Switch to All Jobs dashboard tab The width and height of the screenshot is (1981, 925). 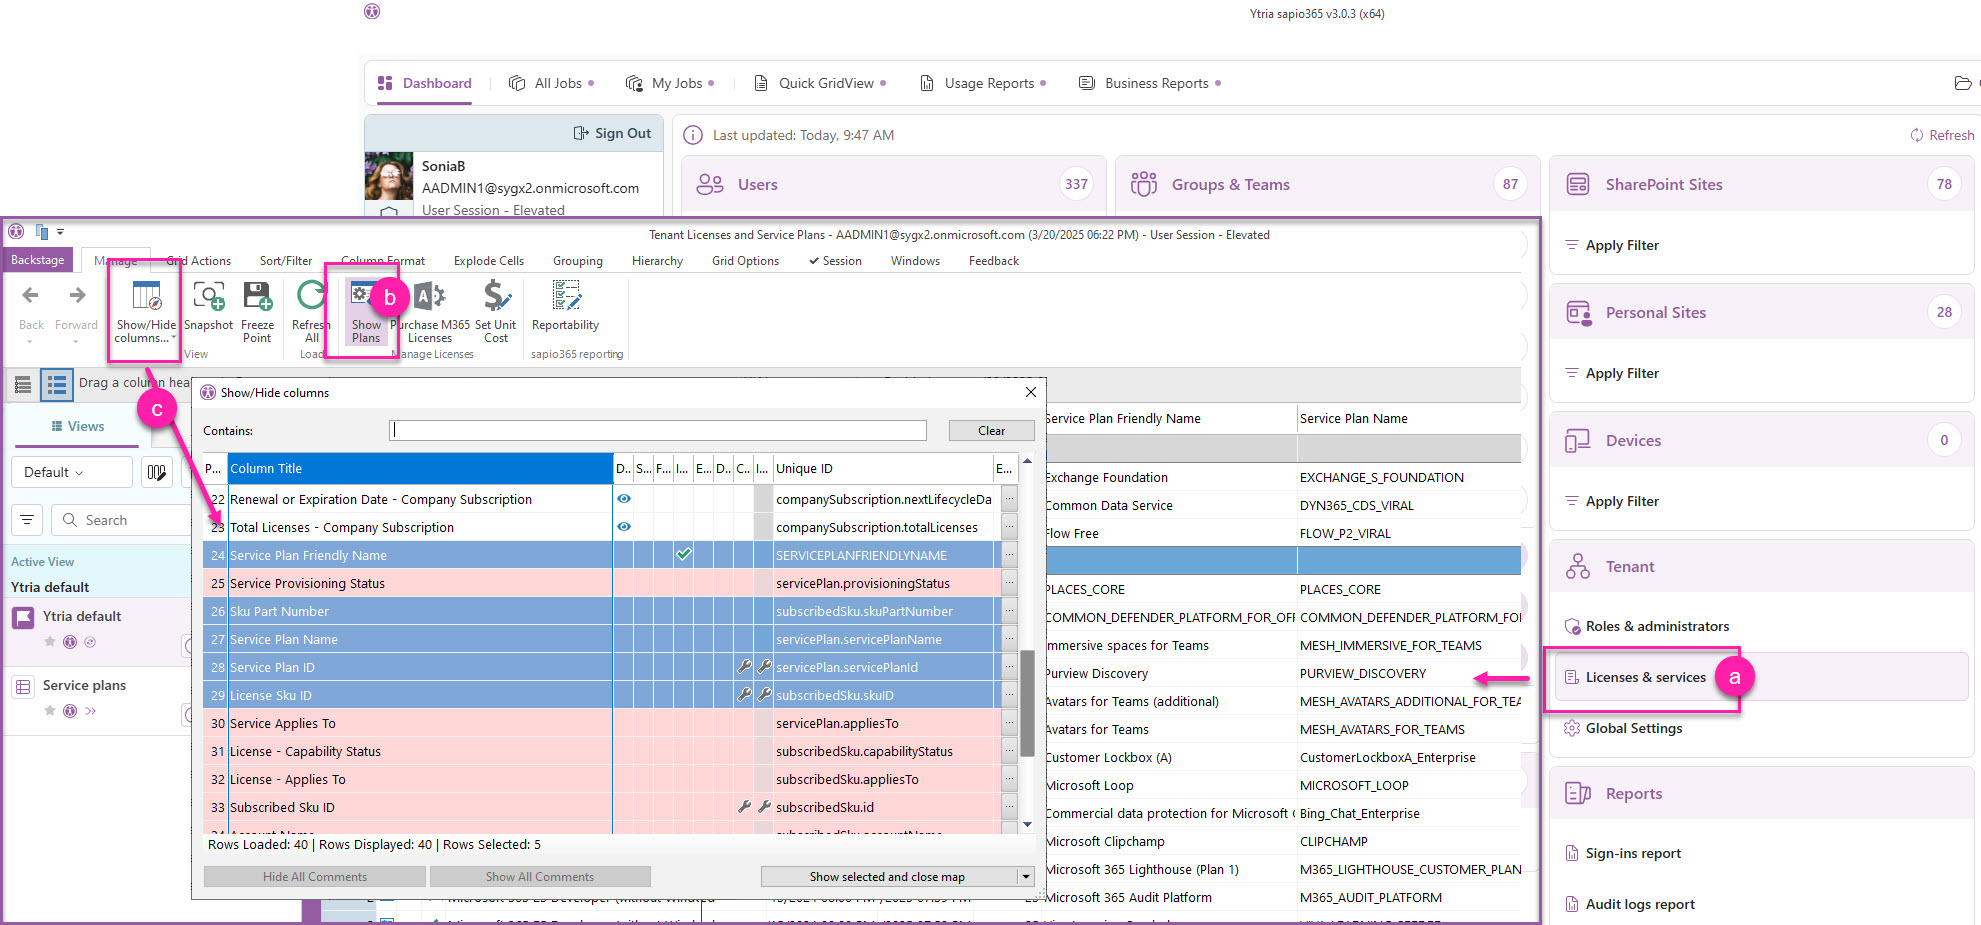pos(551,83)
